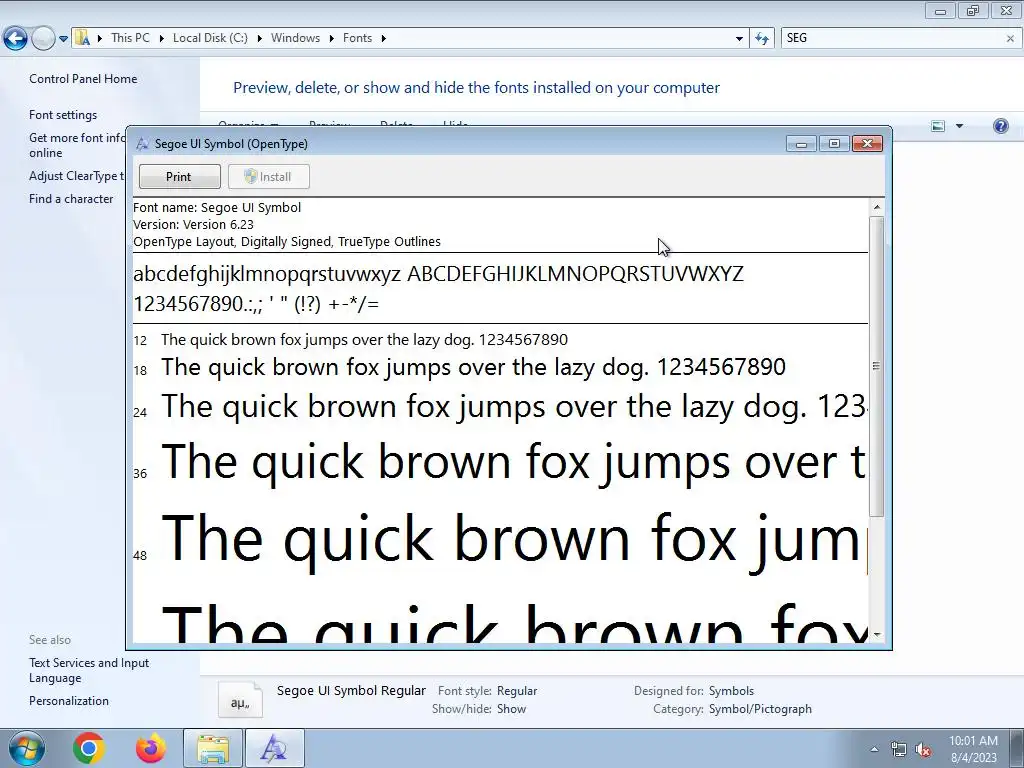Expand the arrow after Local Disk (C:)
Viewport: 1024px width, 768px height.
[x=259, y=39]
